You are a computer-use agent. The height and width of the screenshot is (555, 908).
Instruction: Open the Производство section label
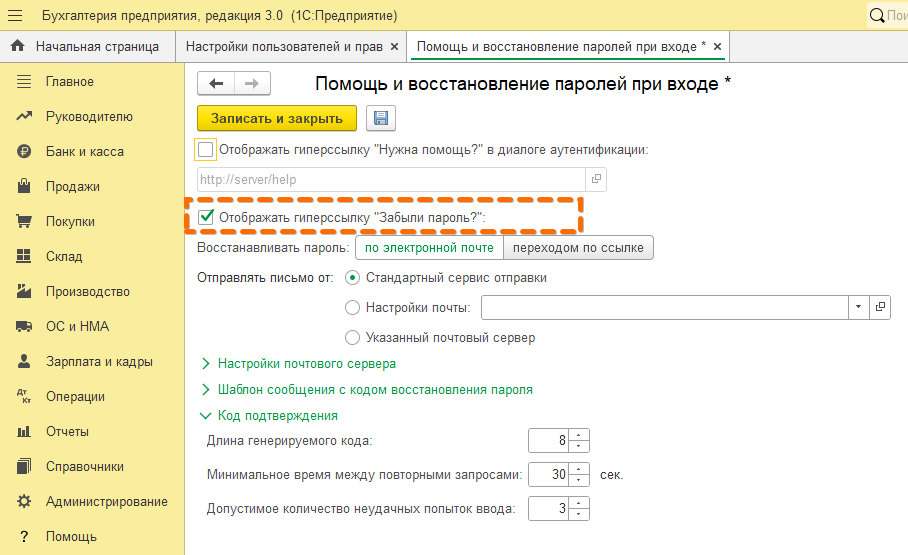[87, 291]
